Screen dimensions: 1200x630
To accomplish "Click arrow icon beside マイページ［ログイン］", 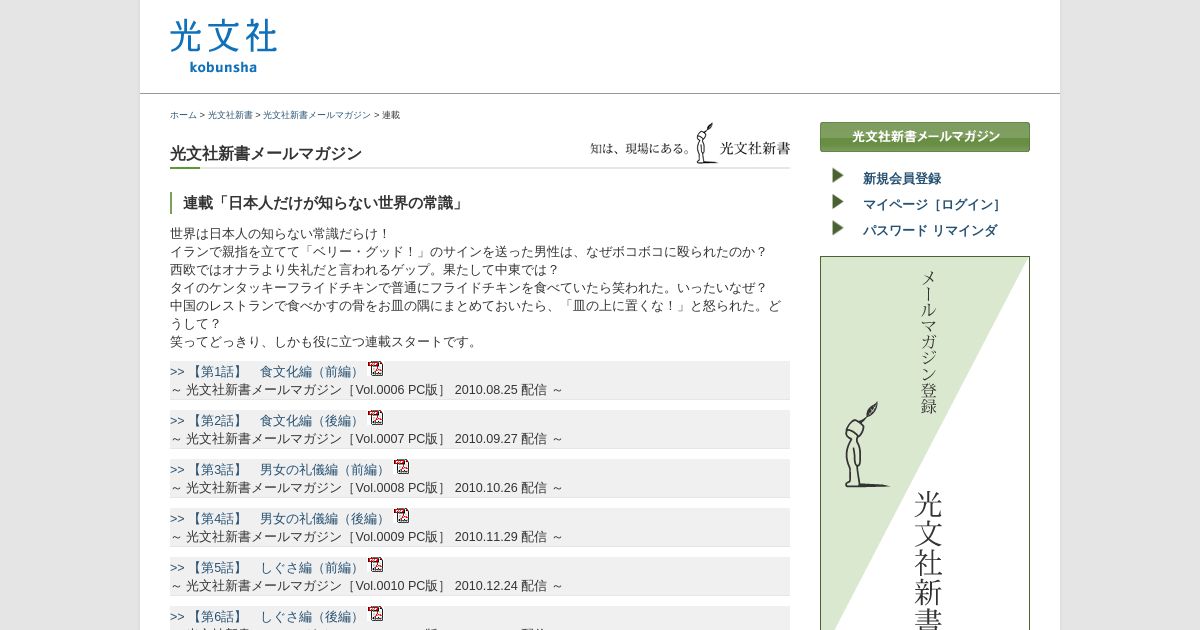I will click(x=838, y=202).
